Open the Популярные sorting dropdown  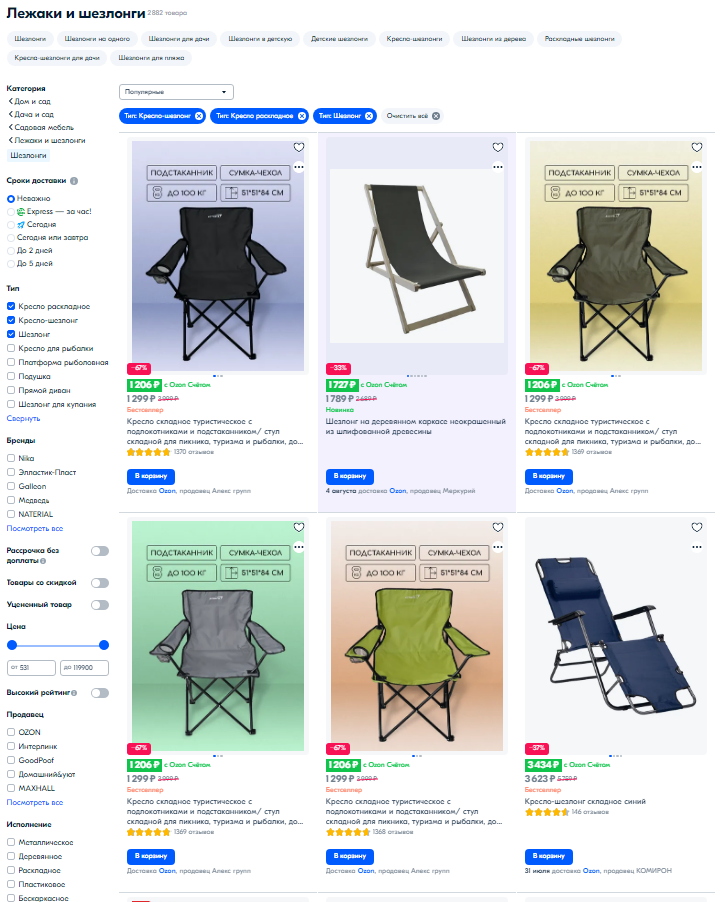coord(176,92)
